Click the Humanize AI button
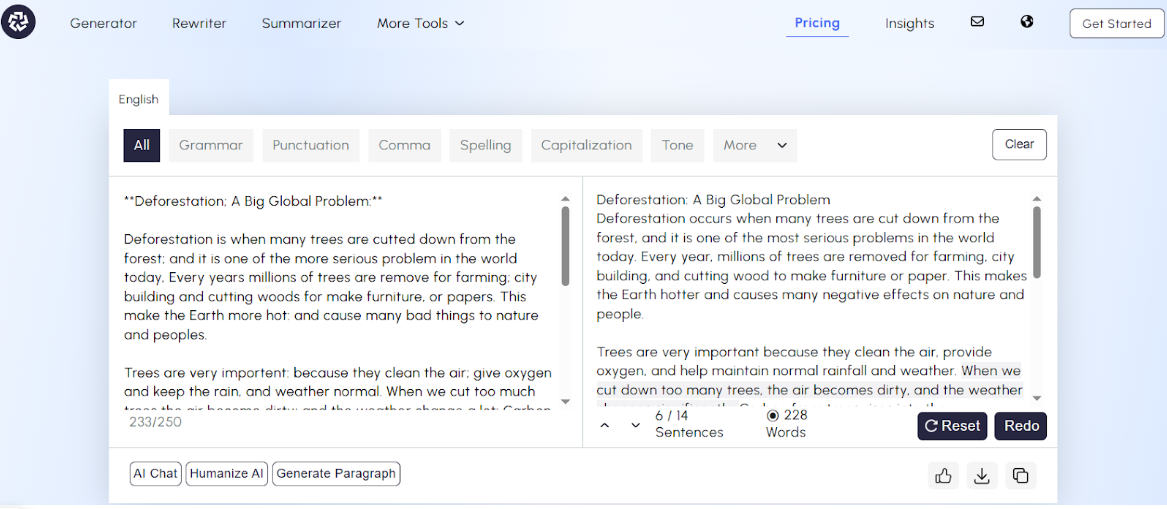 227,473
